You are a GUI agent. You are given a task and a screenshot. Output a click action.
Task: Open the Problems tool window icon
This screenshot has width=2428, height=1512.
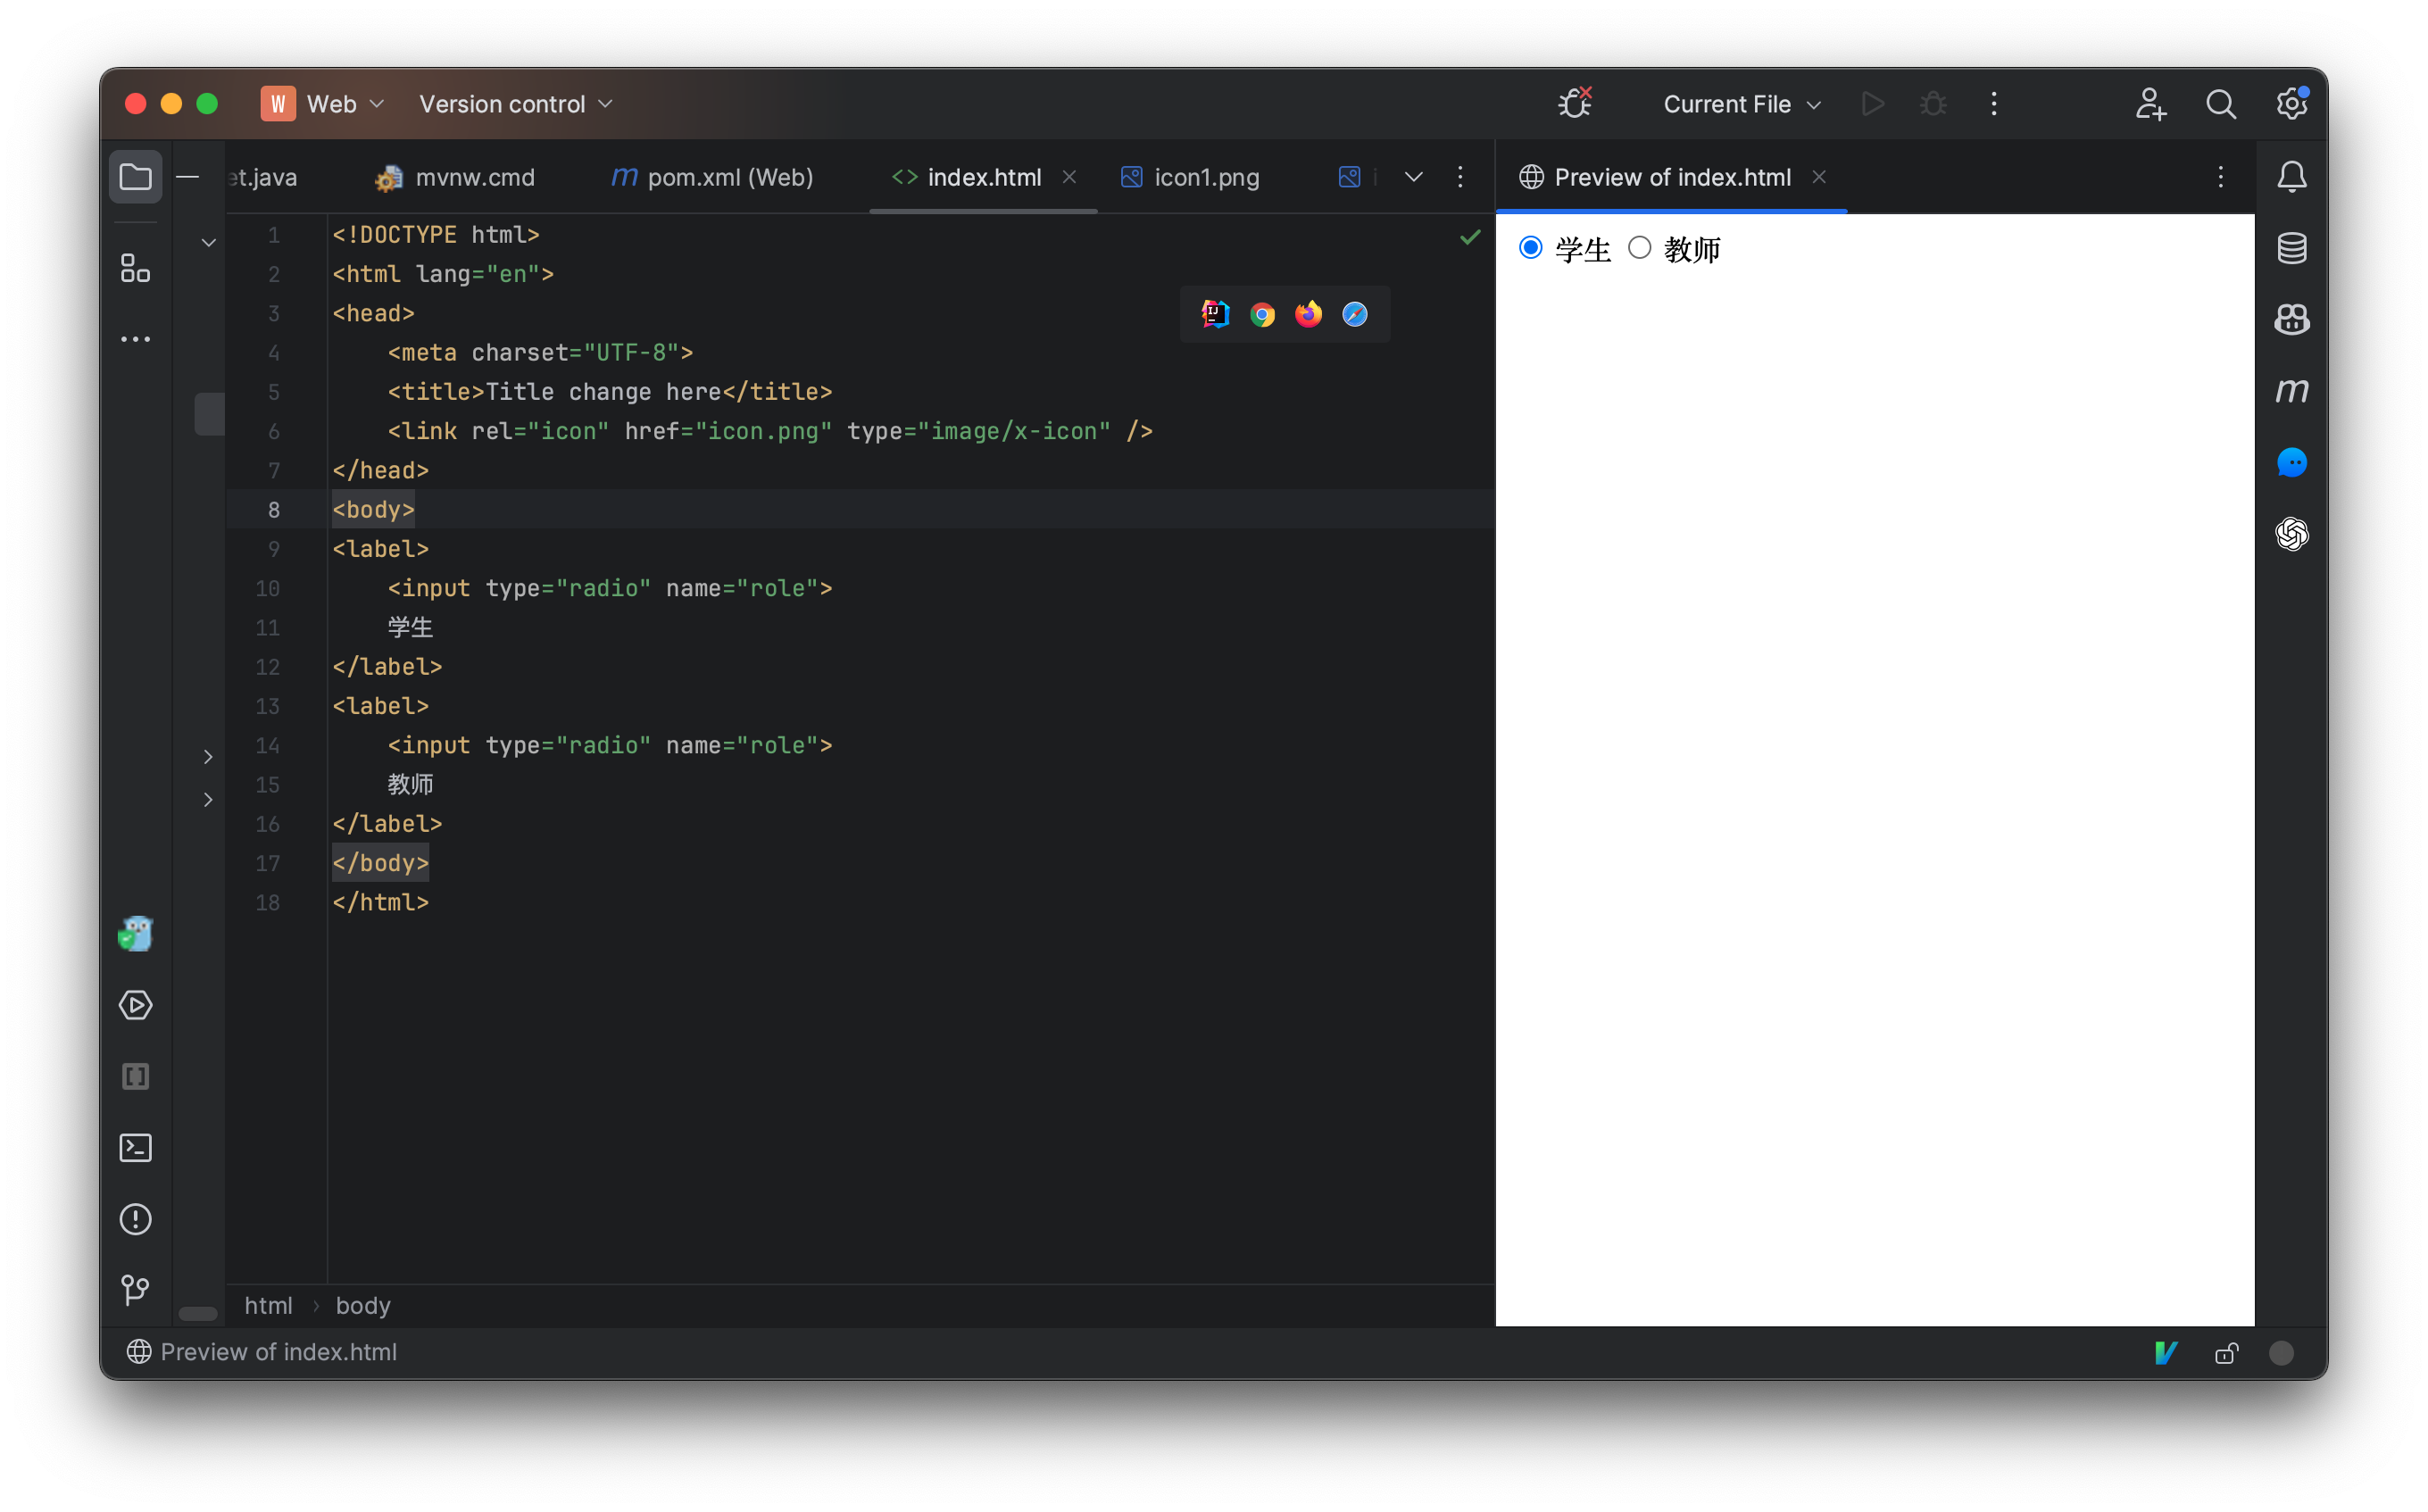(x=135, y=1219)
